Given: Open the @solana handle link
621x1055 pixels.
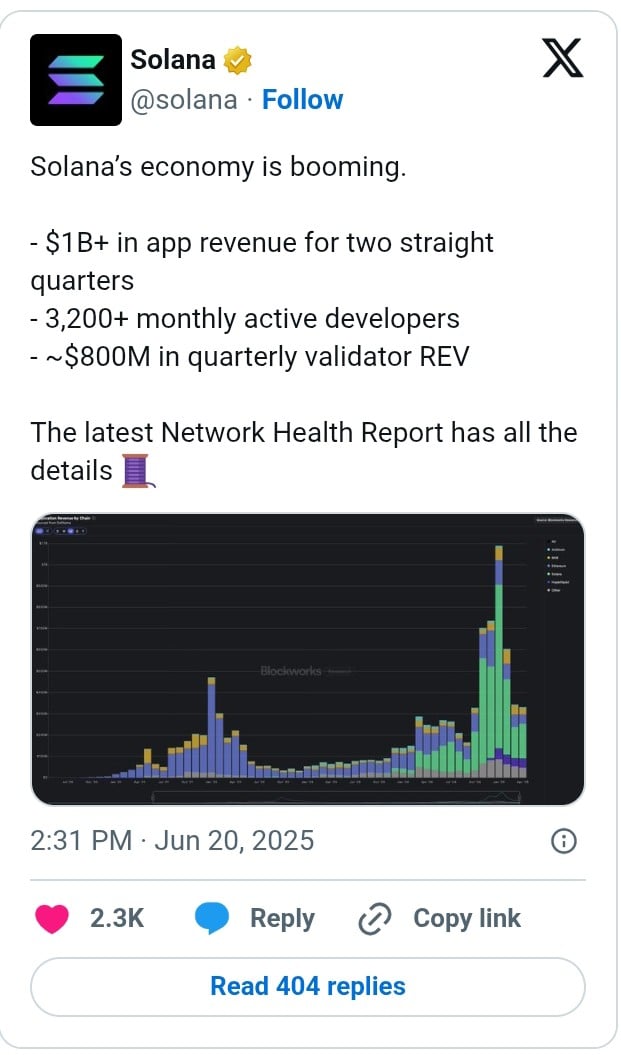Looking at the screenshot, I should tap(184, 100).
